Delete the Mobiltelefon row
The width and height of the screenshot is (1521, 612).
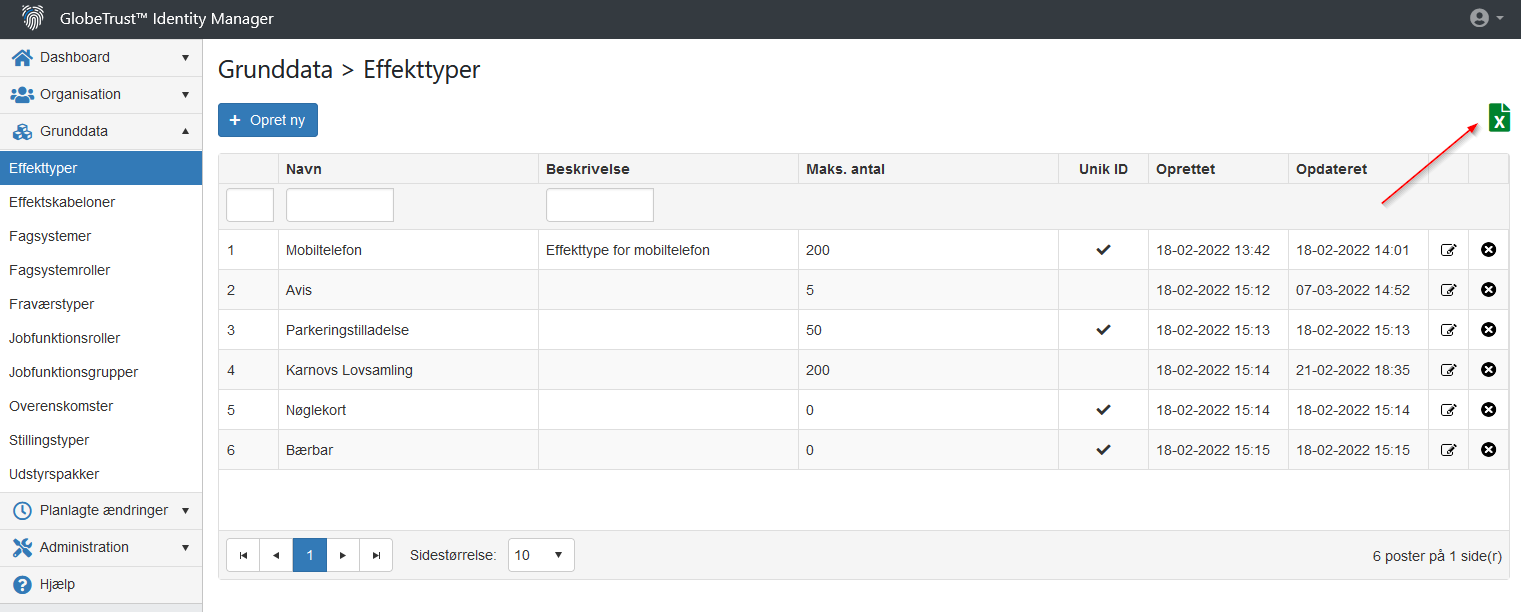coord(1488,249)
